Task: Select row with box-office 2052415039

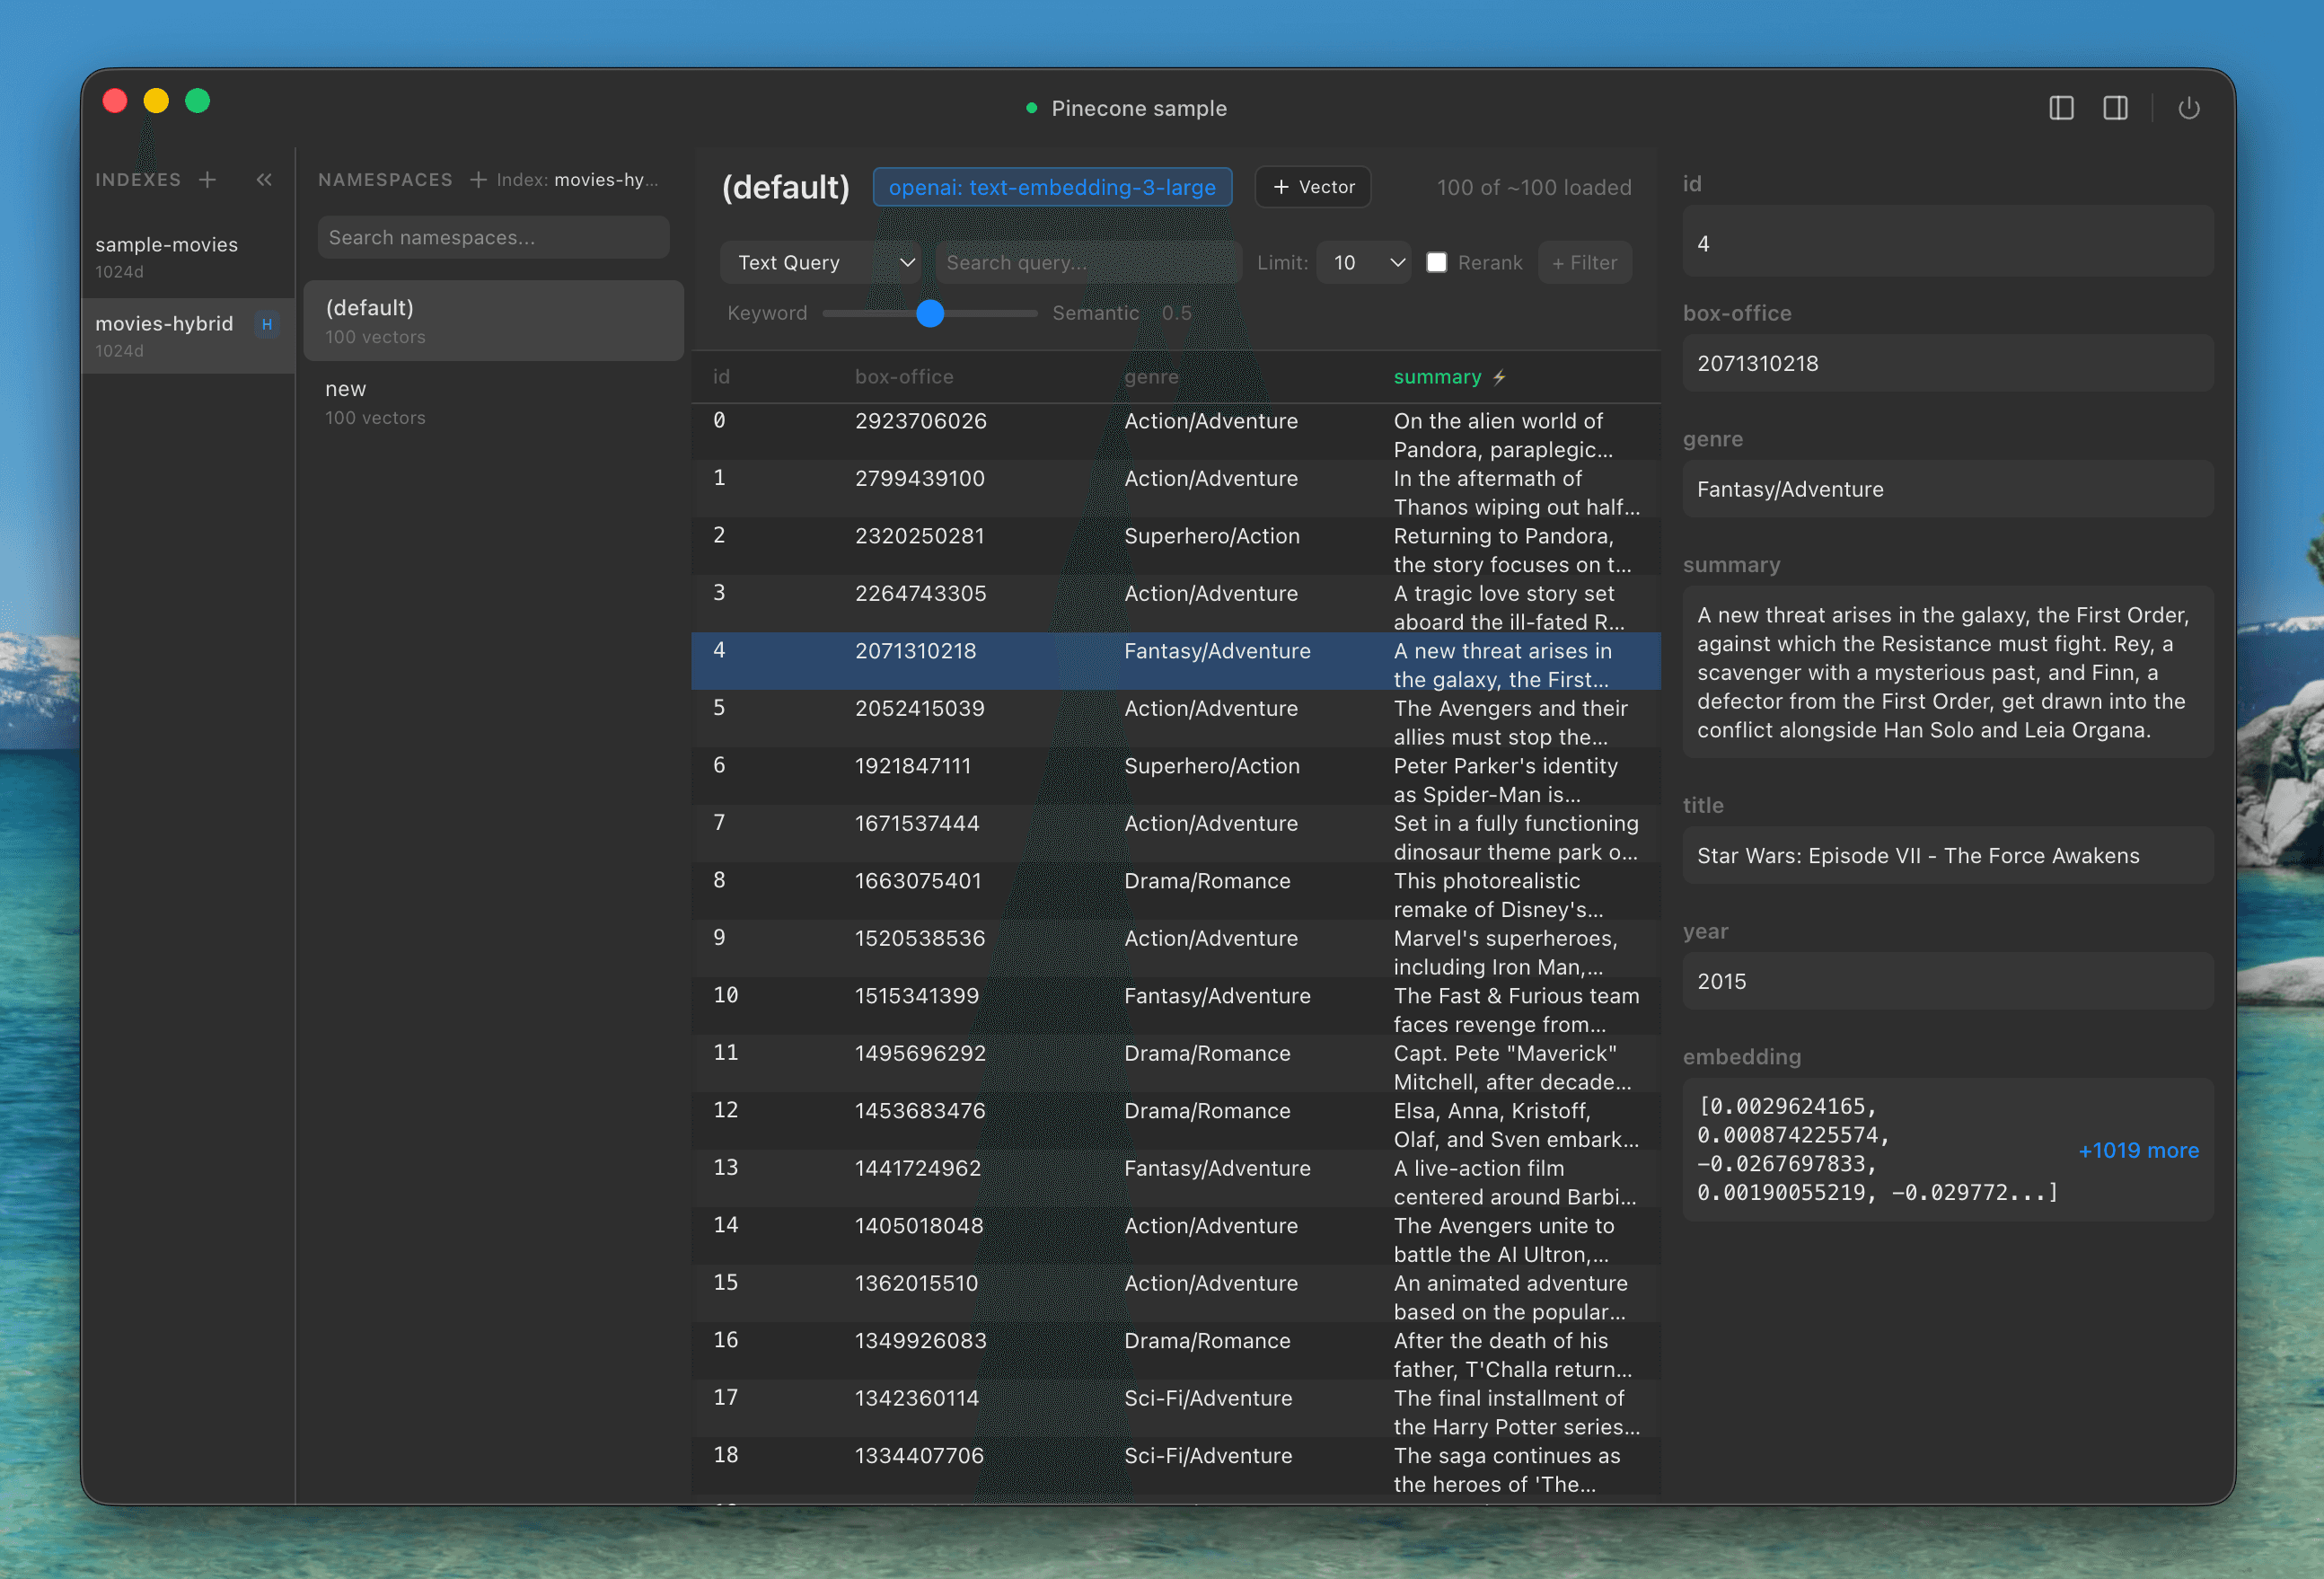Action: 1176,720
